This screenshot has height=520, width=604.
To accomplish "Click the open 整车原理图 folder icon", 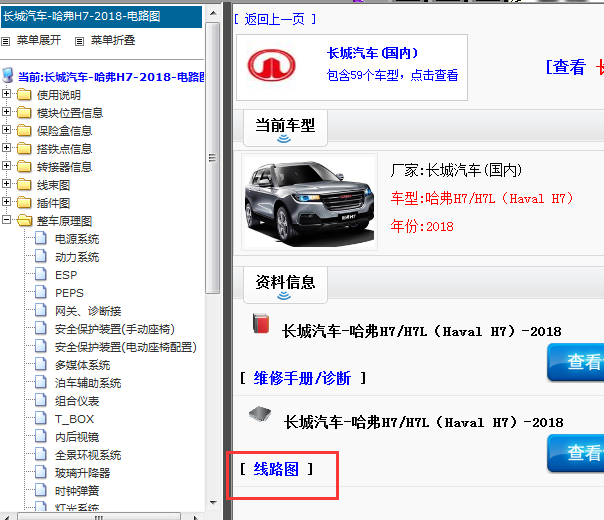I will [25, 221].
